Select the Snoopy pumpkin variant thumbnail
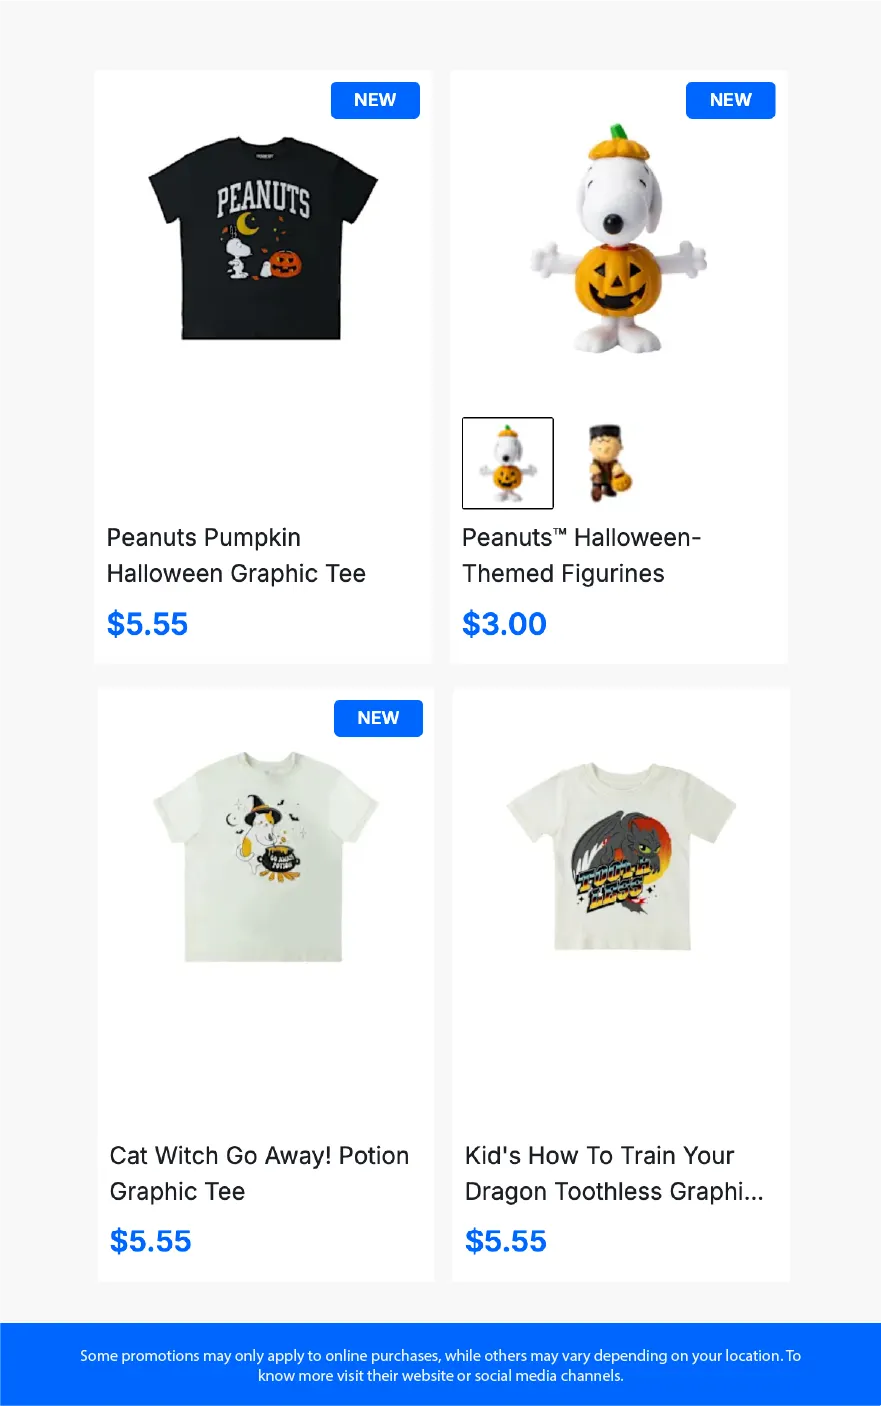This screenshot has height=1406, width=881. pyautogui.click(x=508, y=463)
